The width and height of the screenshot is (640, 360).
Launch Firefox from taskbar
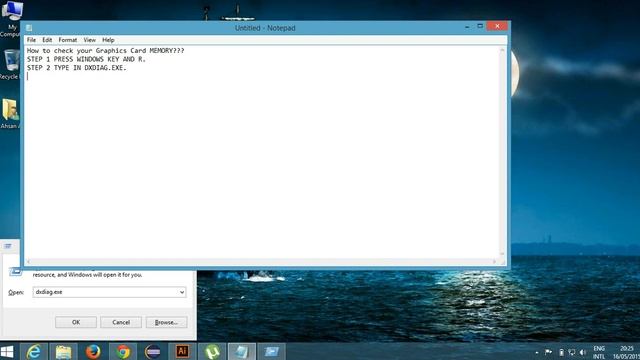pos(93,351)
